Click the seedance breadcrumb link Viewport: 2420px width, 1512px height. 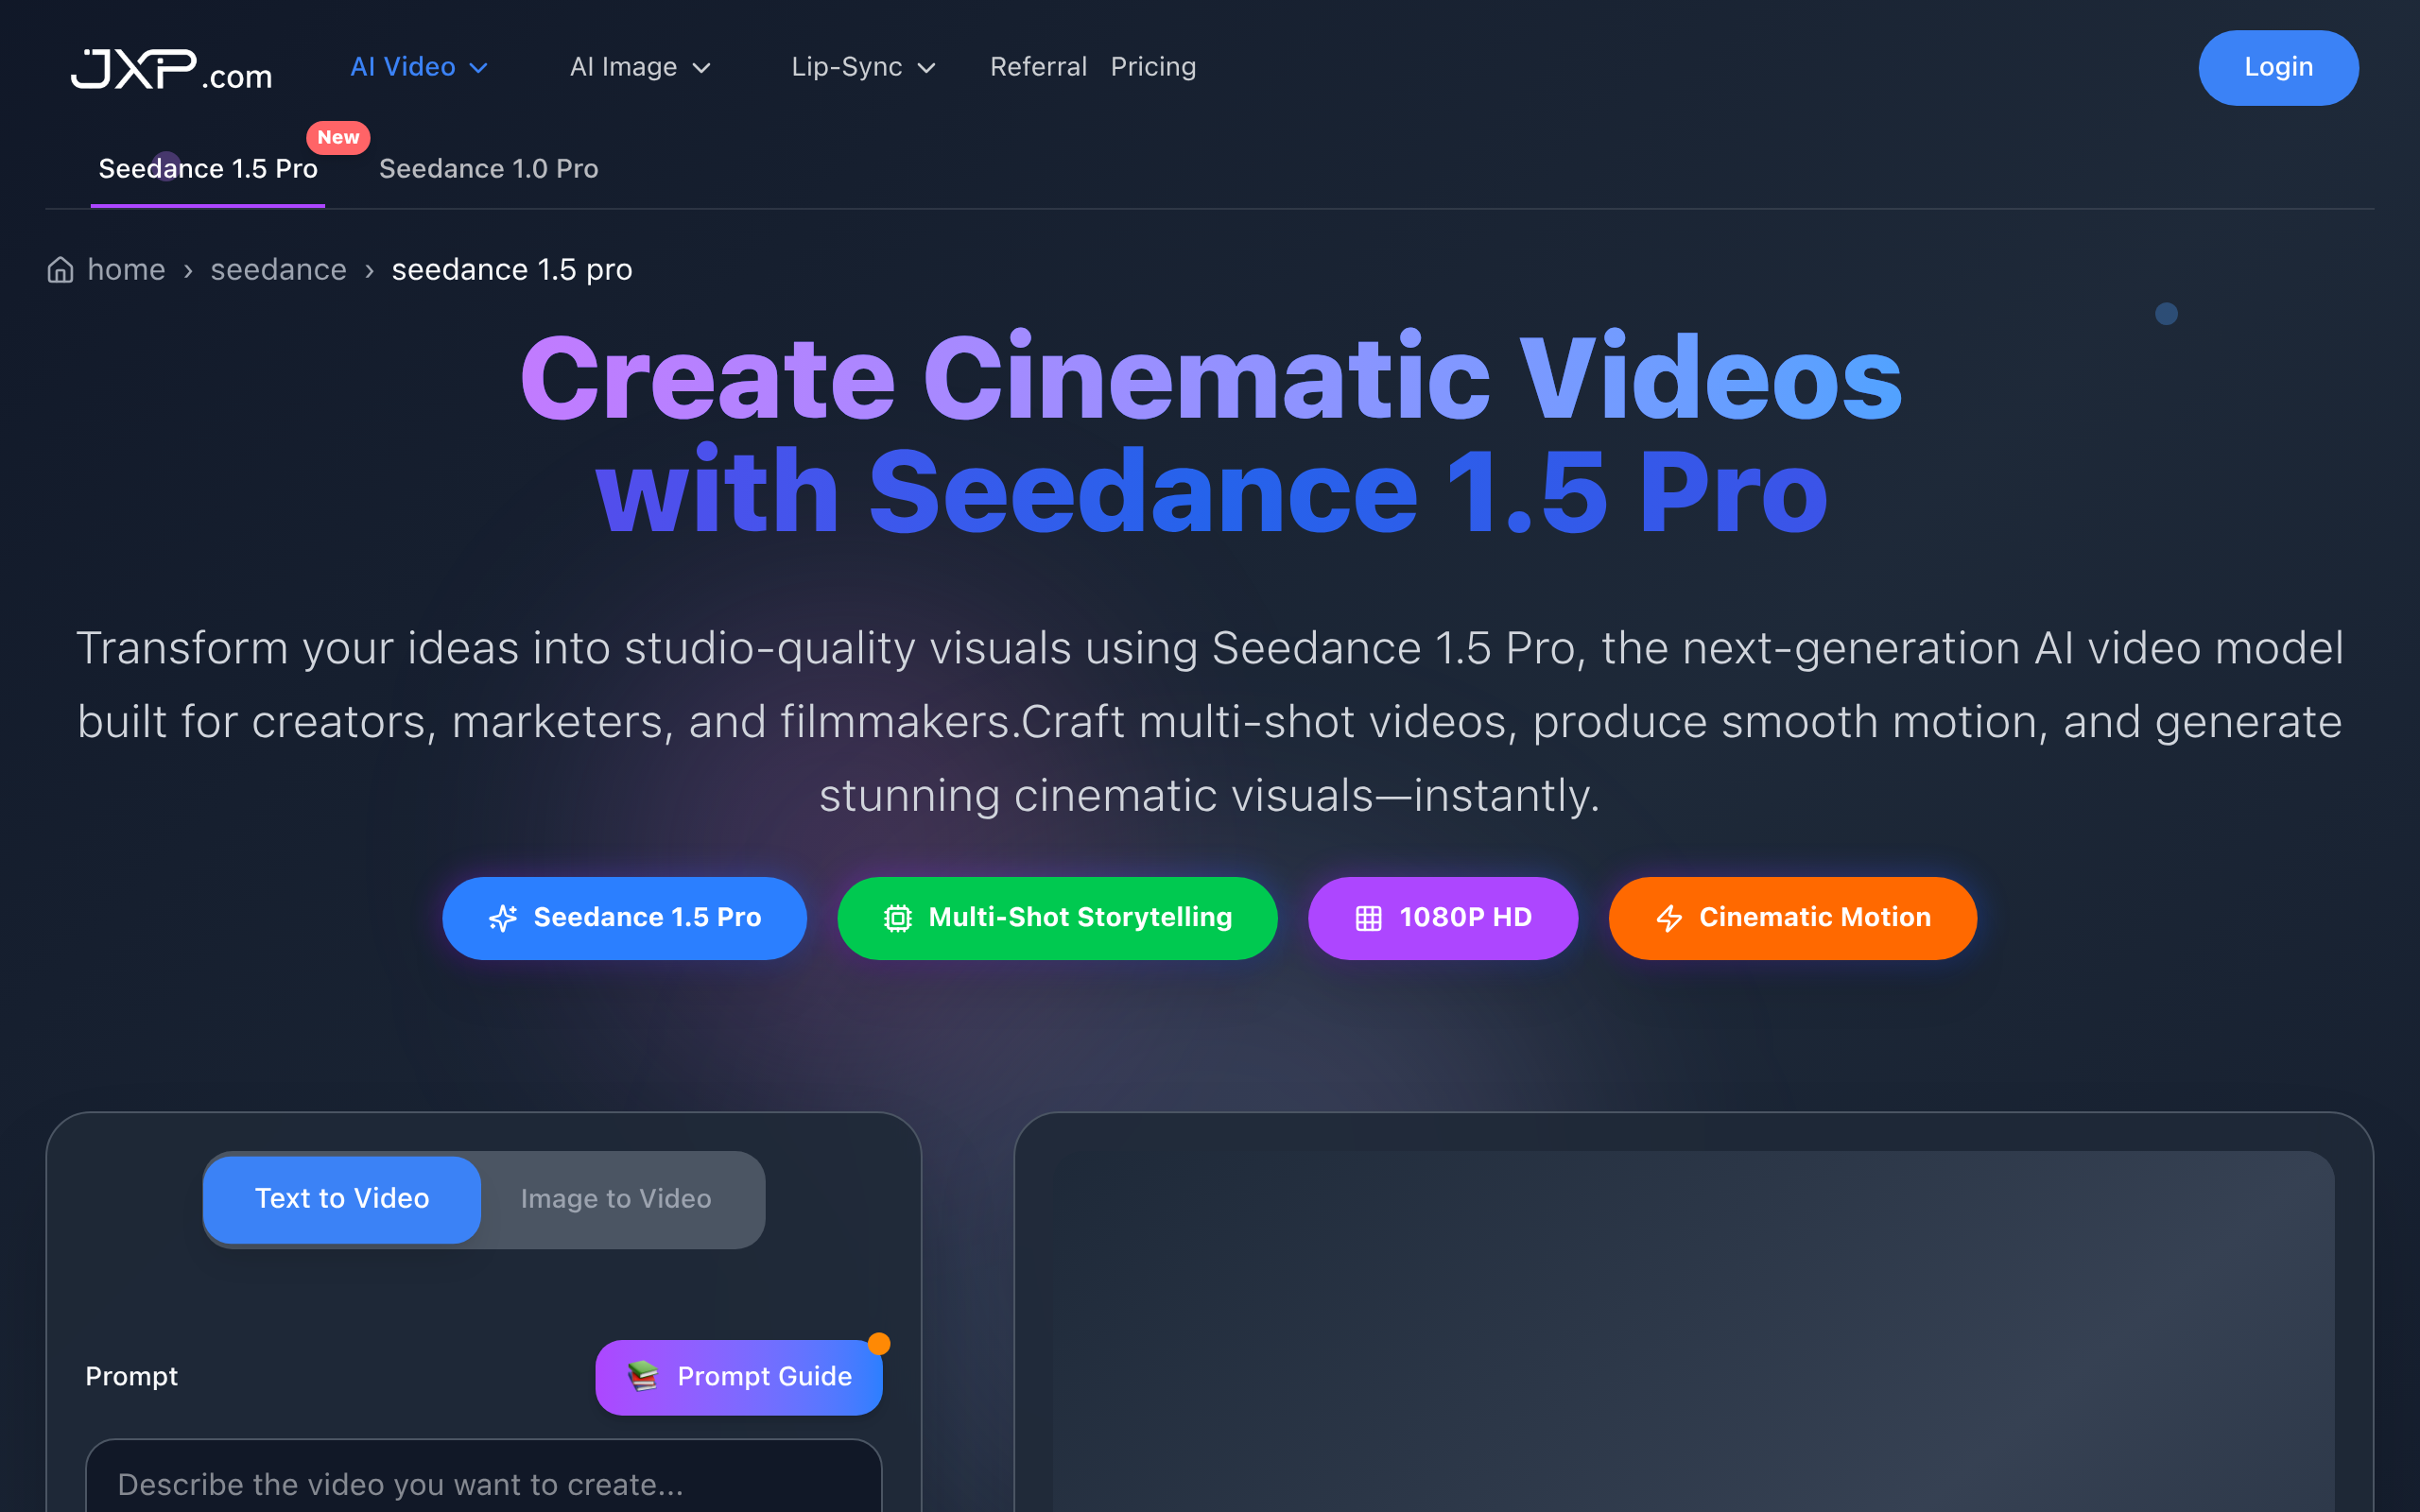(278, 270)
